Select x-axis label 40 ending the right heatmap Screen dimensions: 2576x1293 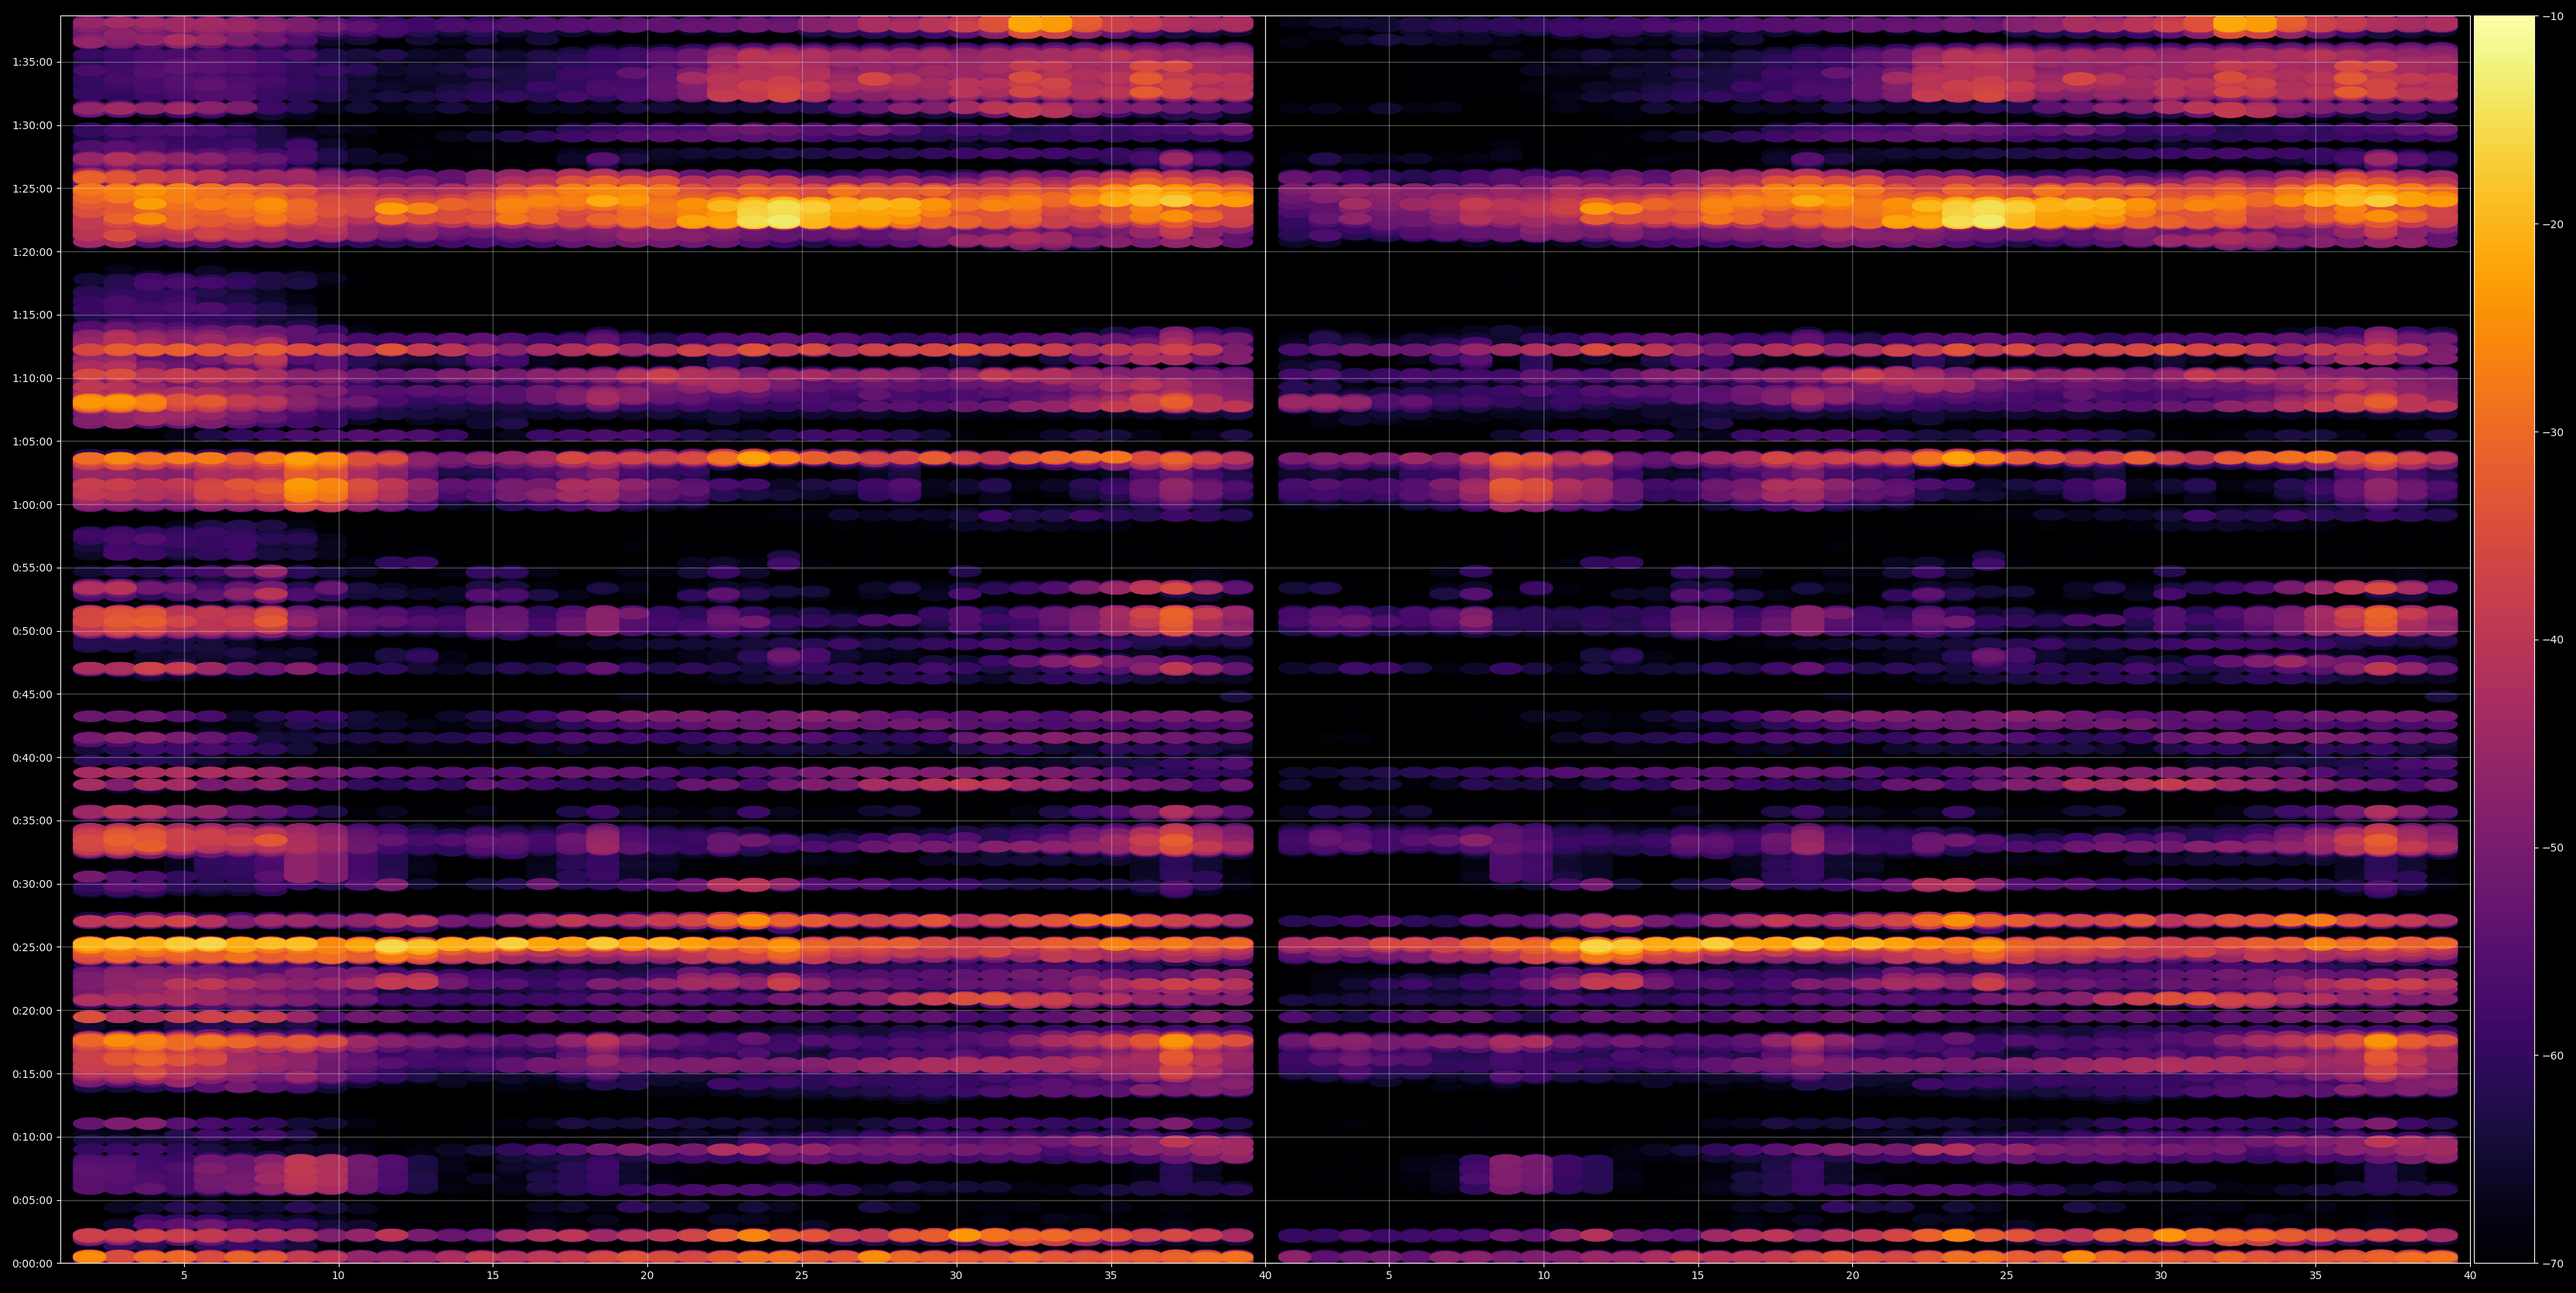2470,1276
